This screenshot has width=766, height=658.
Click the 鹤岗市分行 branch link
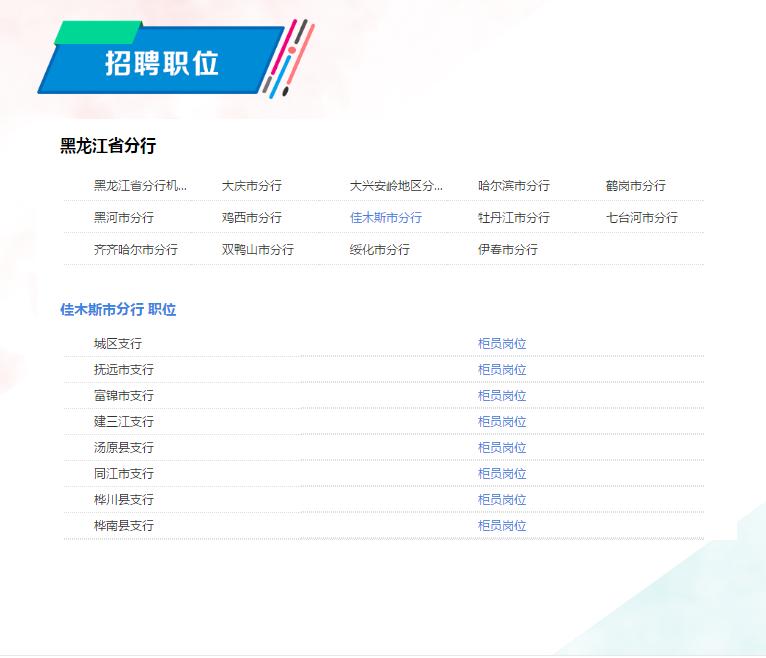(635, 186)
